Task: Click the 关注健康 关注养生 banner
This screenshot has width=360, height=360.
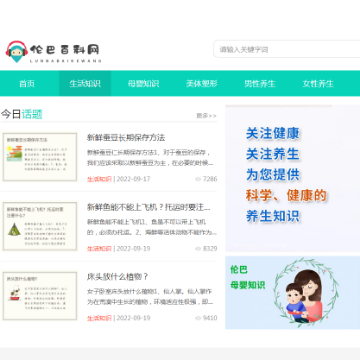Action: click(x=293, y=178)
